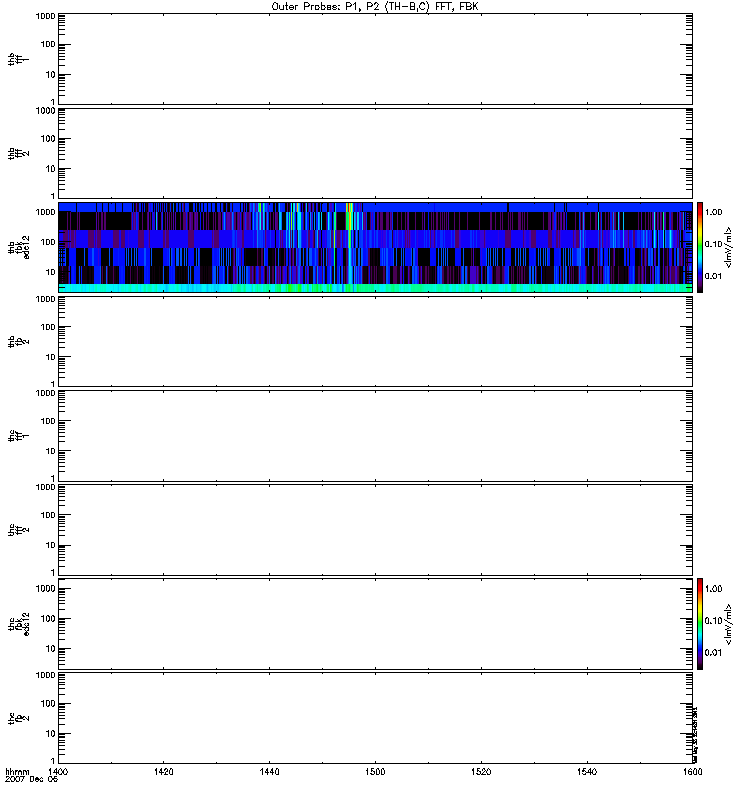The height and width of the screenshot is (800, 750).
Task: Click the '10' tick label of thb fff 1 panel
Action: (x=50, y=74)
